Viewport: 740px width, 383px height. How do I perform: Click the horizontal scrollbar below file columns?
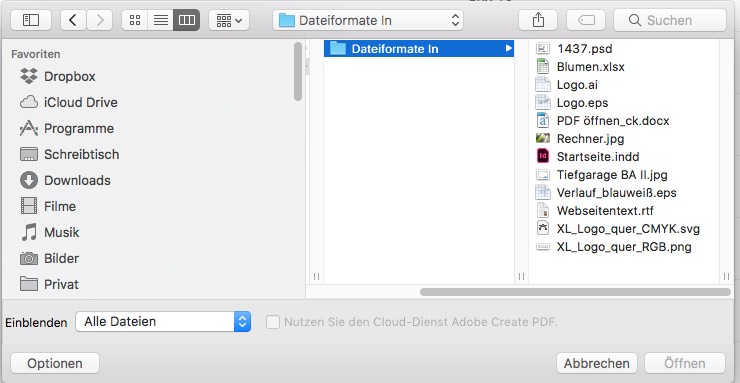pyautogui.click(x=575, y=292)
